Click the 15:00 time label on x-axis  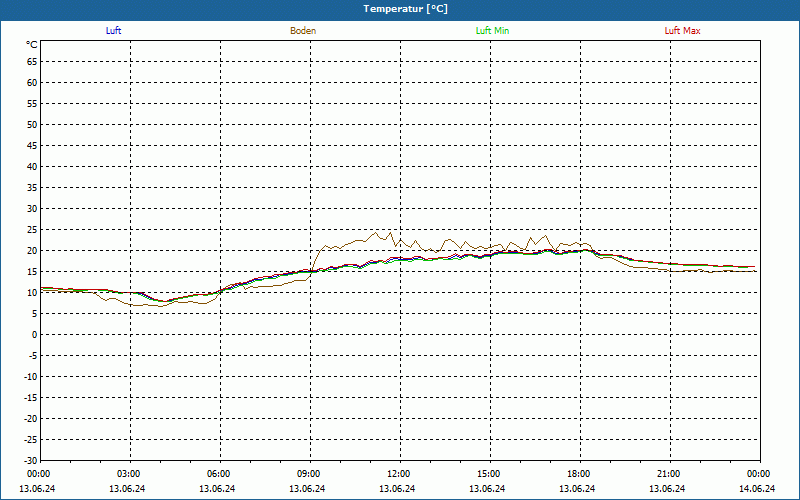489,474
